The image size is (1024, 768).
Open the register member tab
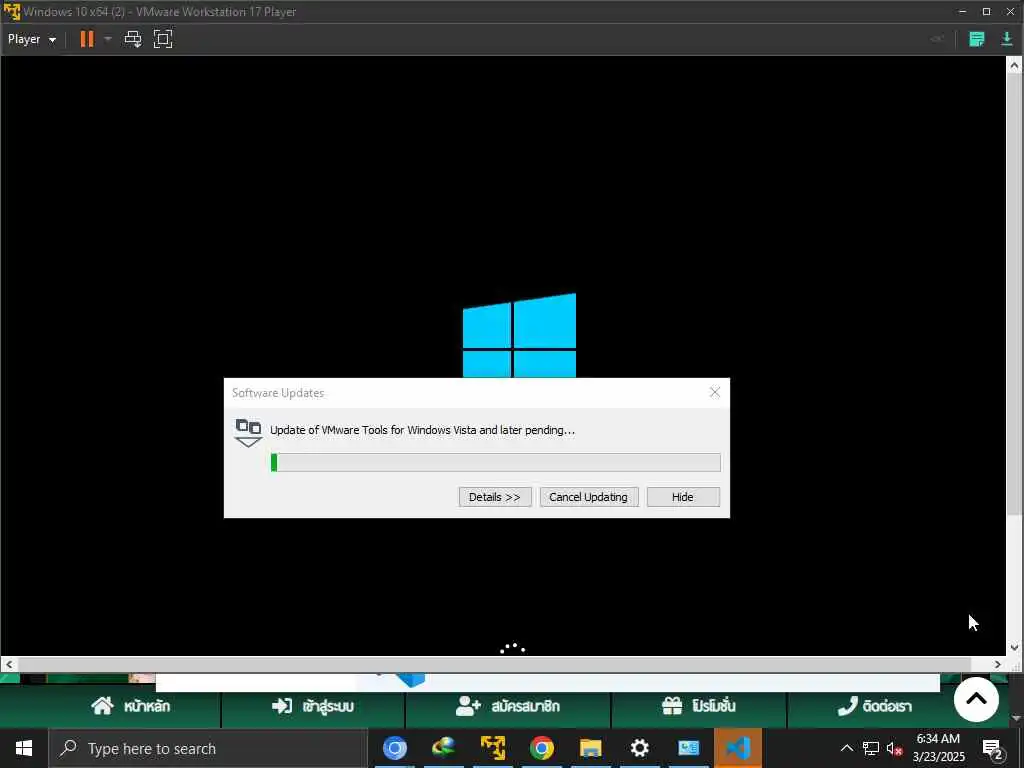[507, 706]
